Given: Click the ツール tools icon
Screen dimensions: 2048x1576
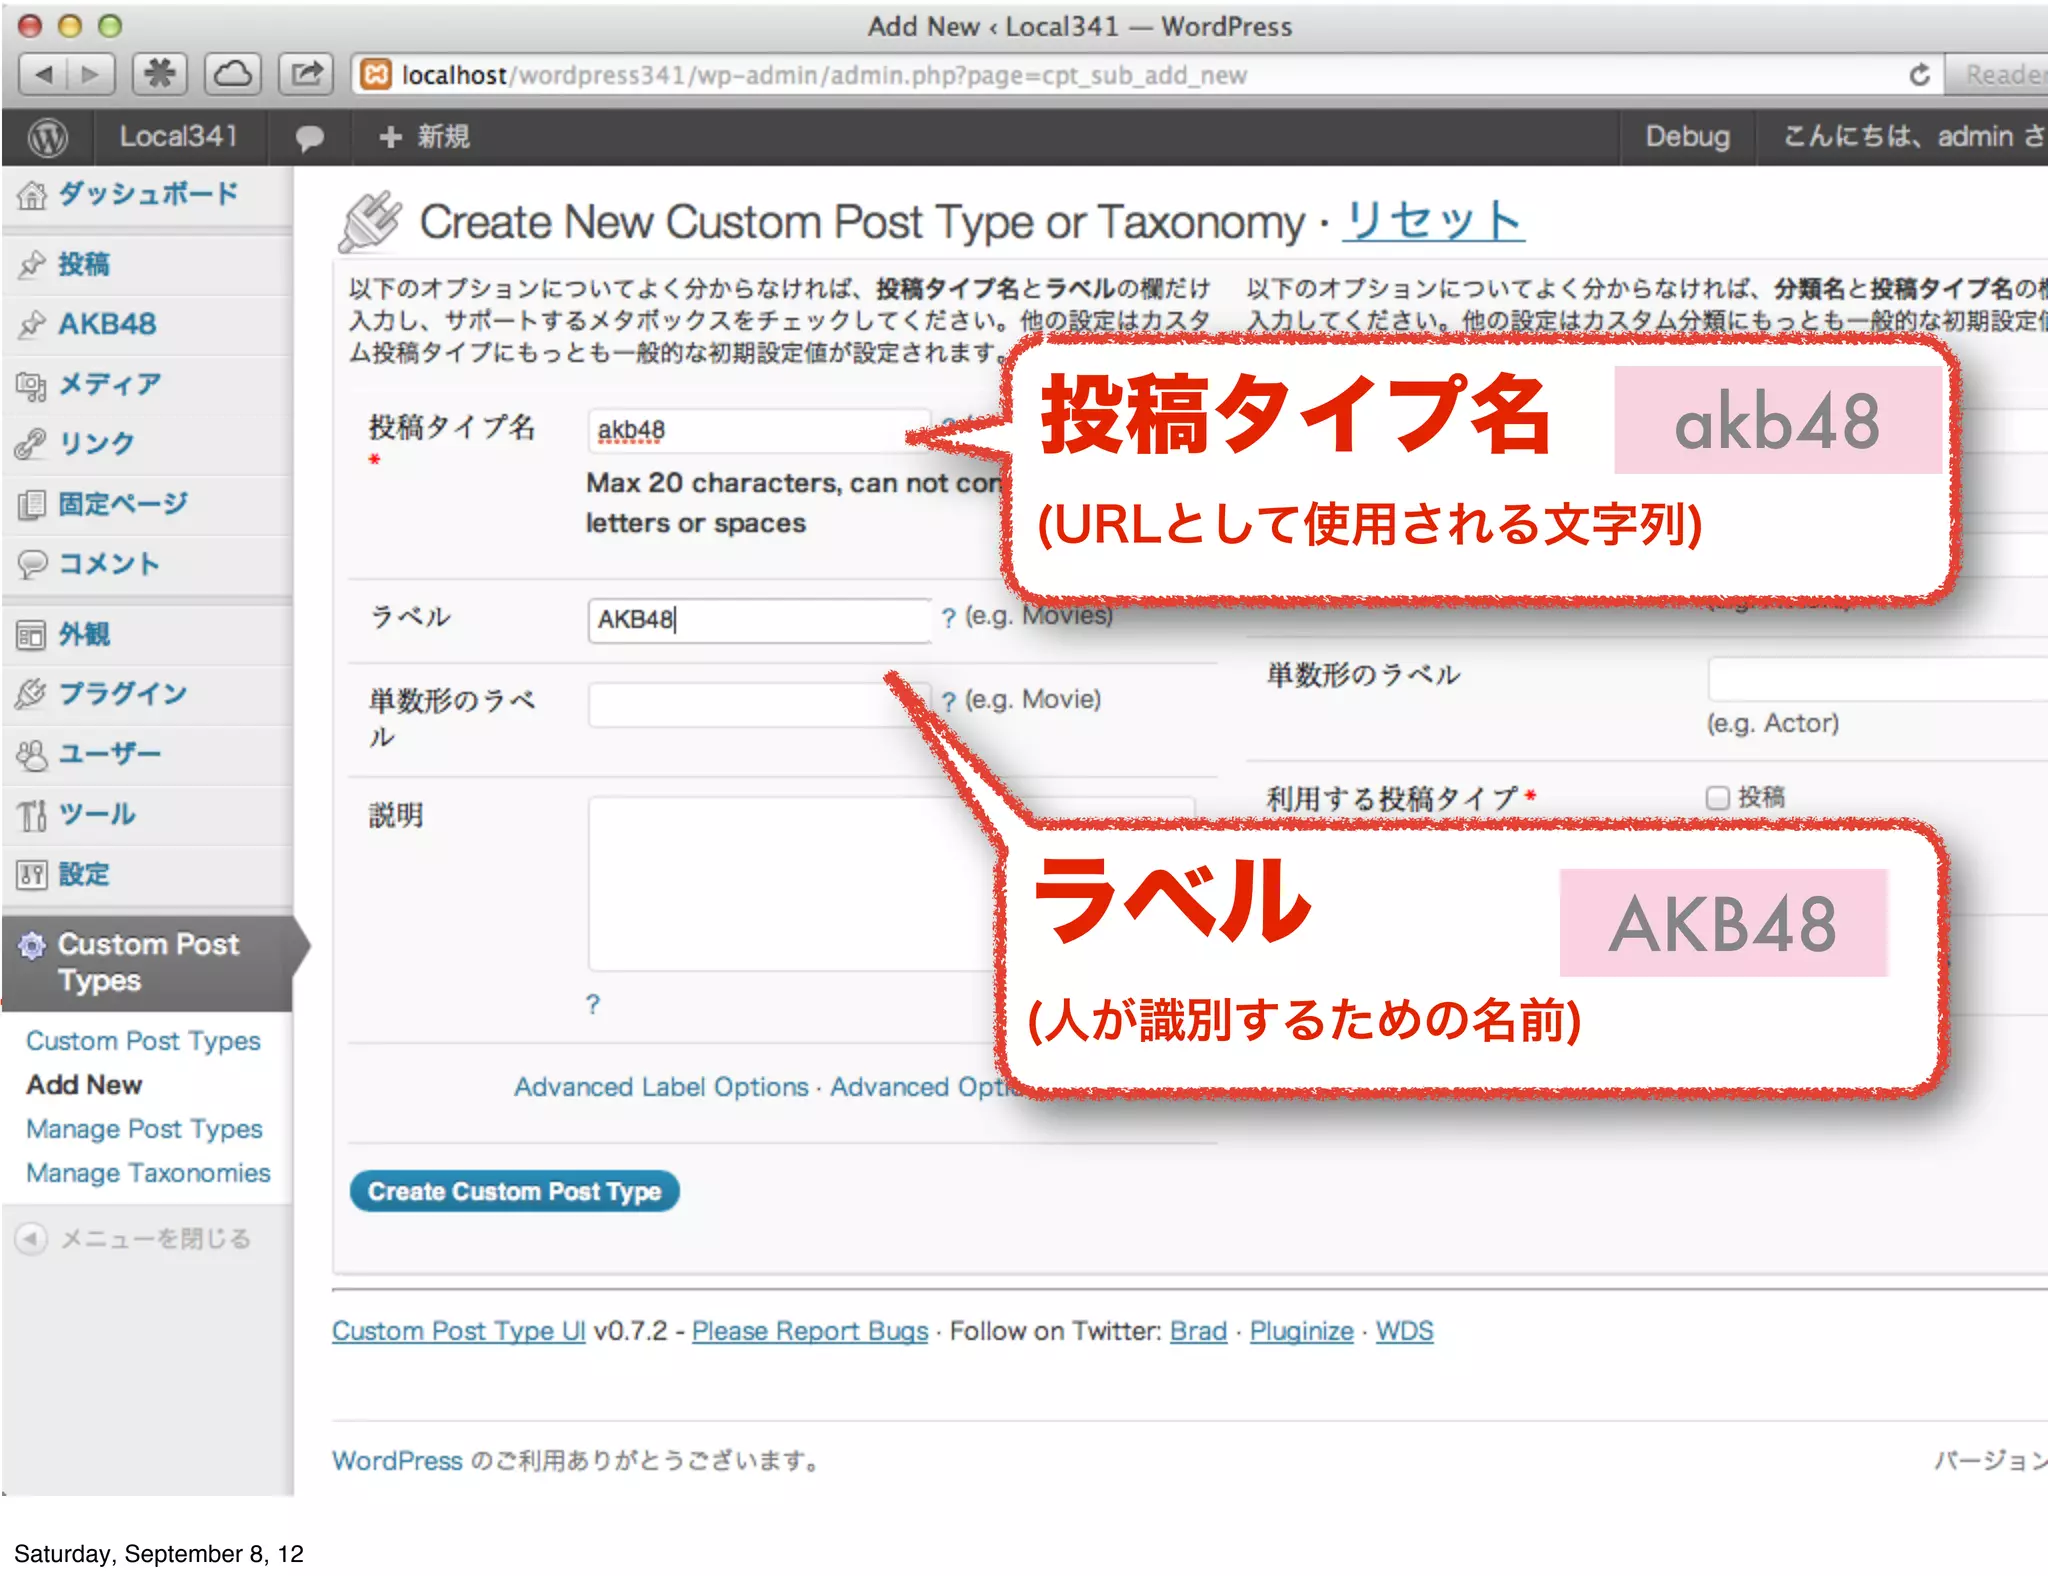Looking at the screenshot, I should (32, 815).
